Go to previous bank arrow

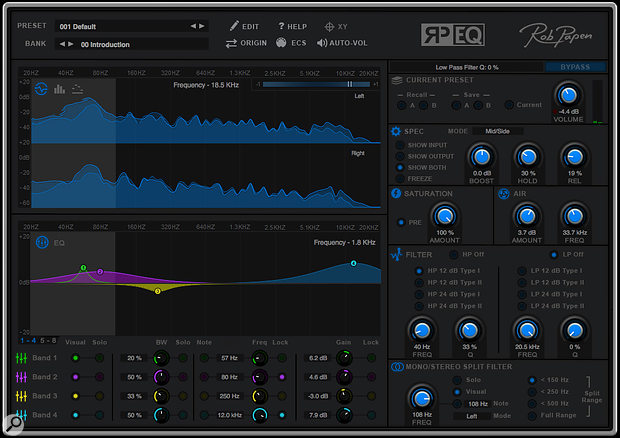click(x=62, y=44)
